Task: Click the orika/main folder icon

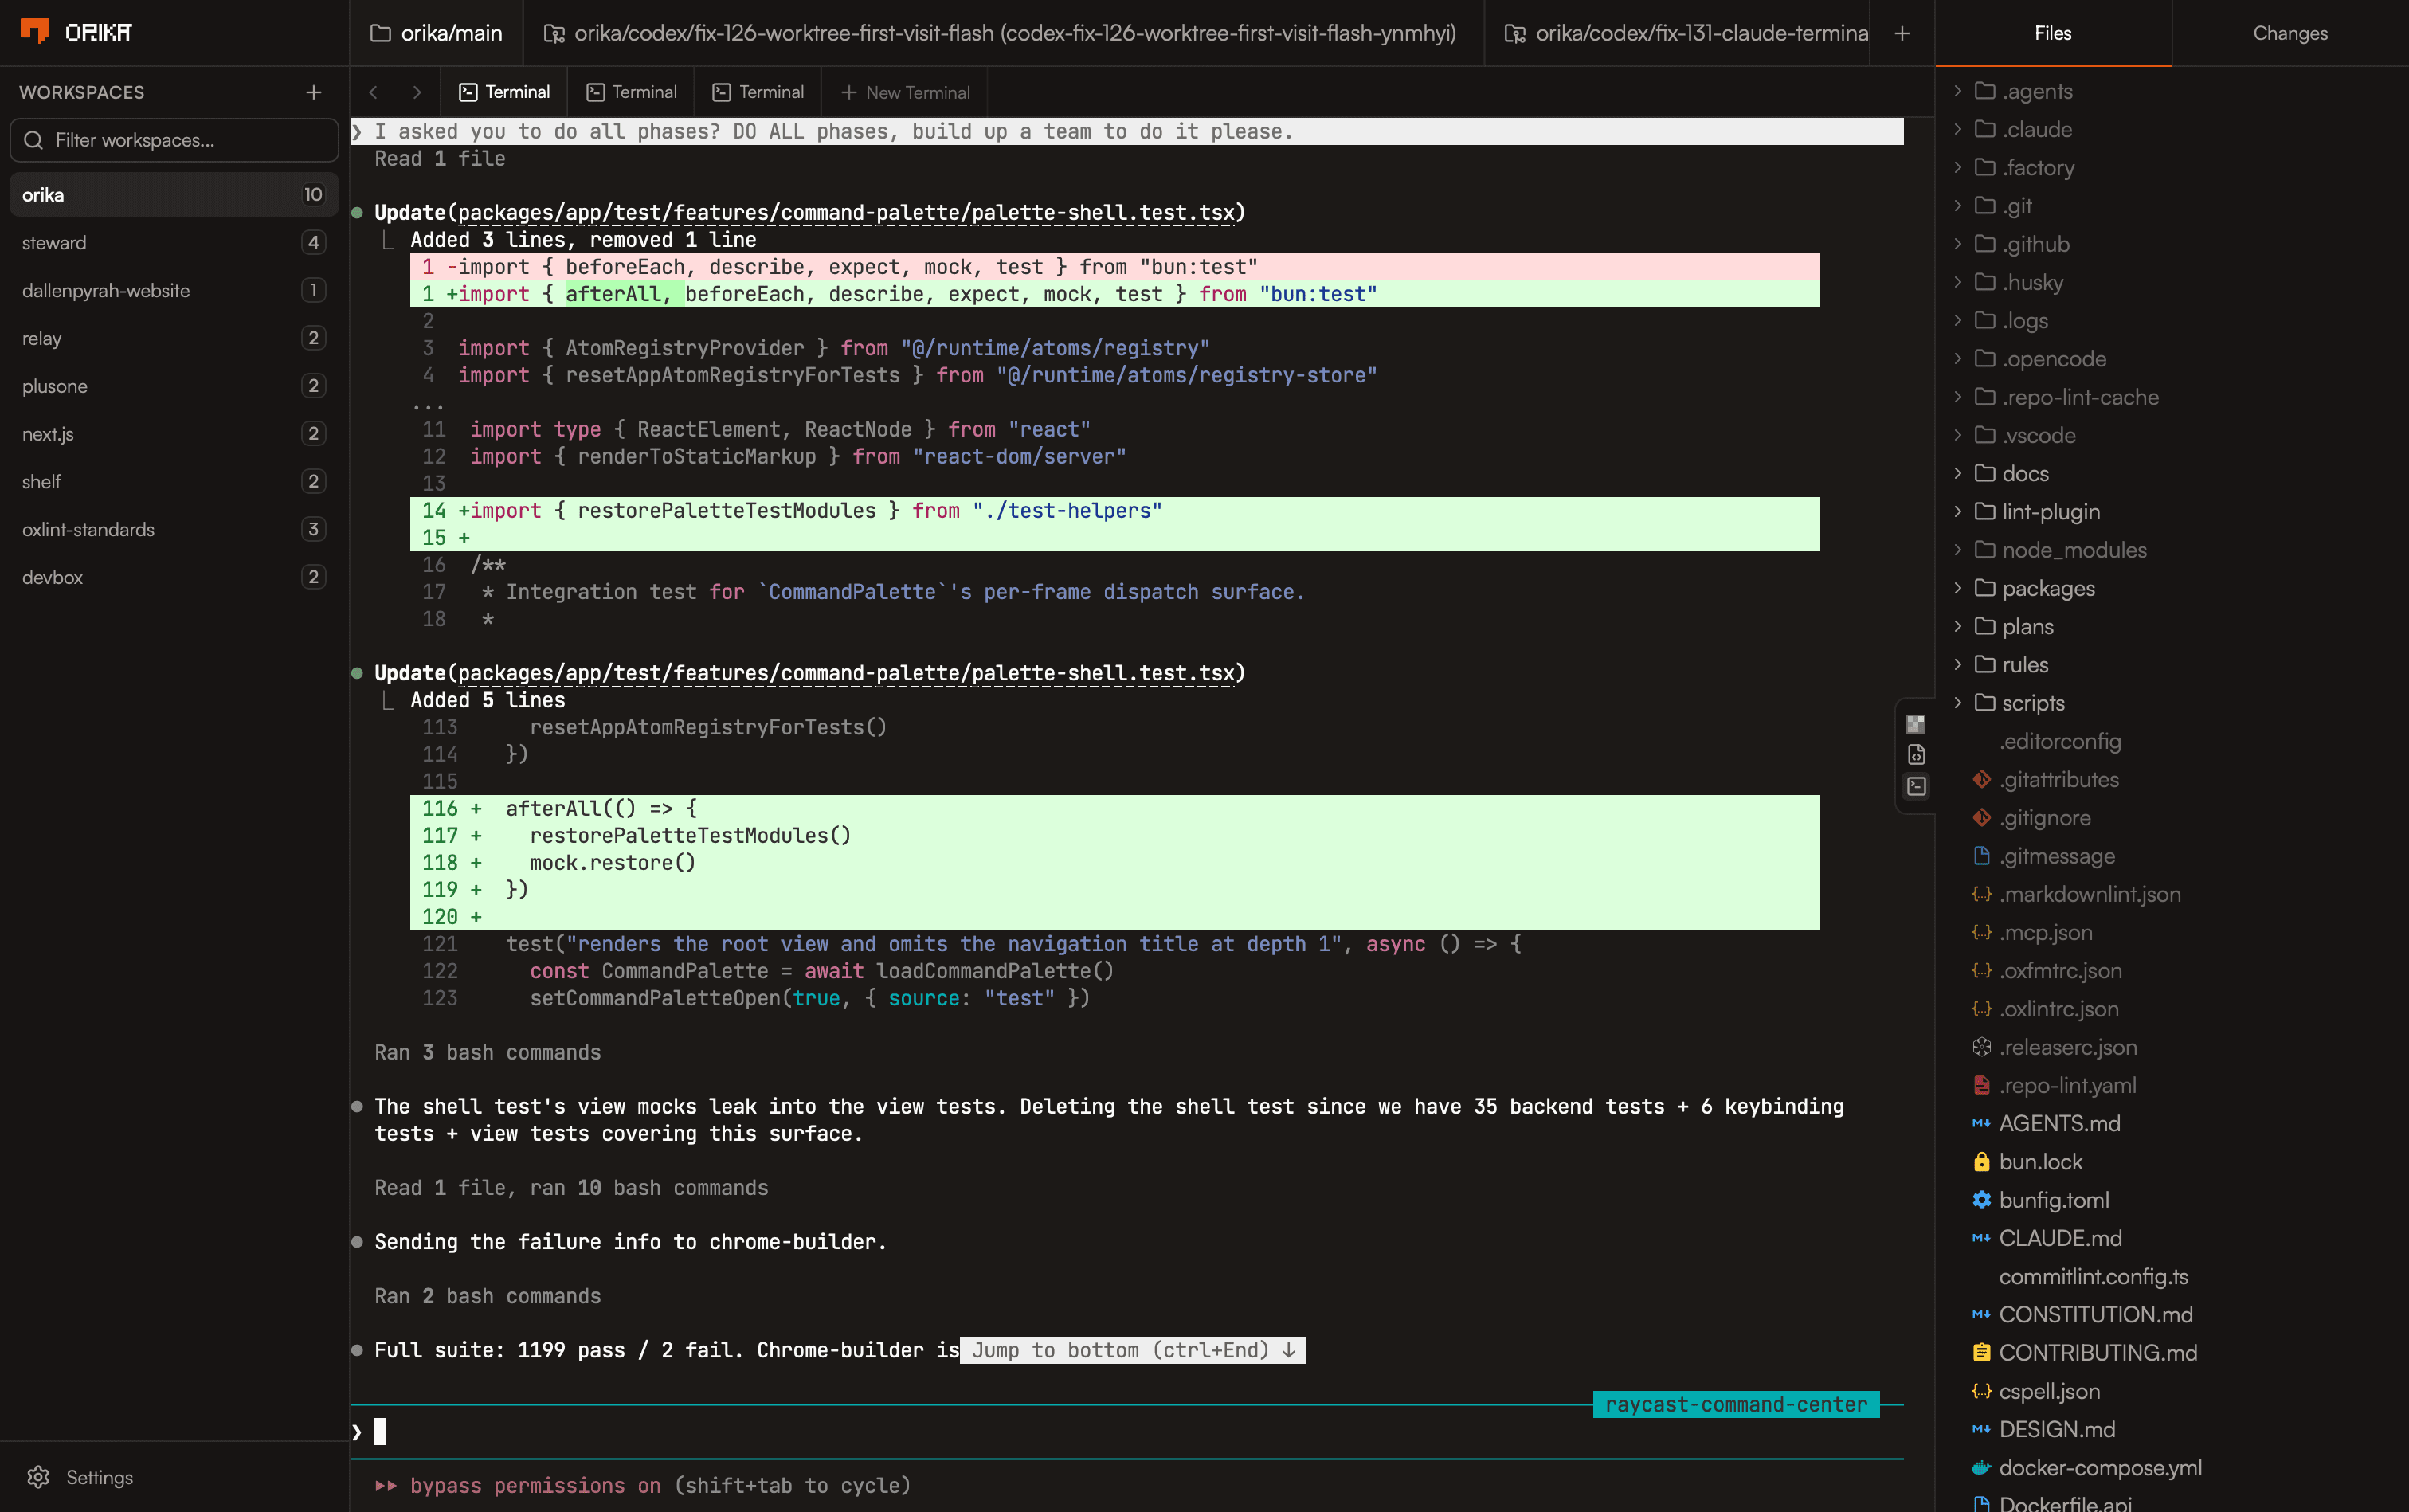Action: click(x=380, y=33)
